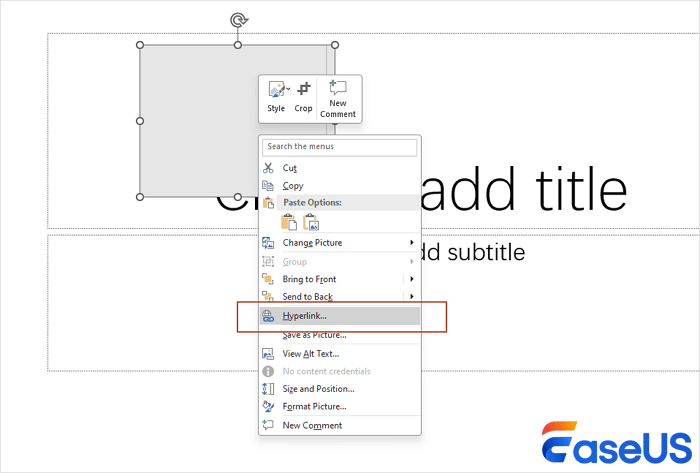The image size is (700, 473).
Task: Click the top-middle resize handle of the picture
Action: (x=238, y=45)
